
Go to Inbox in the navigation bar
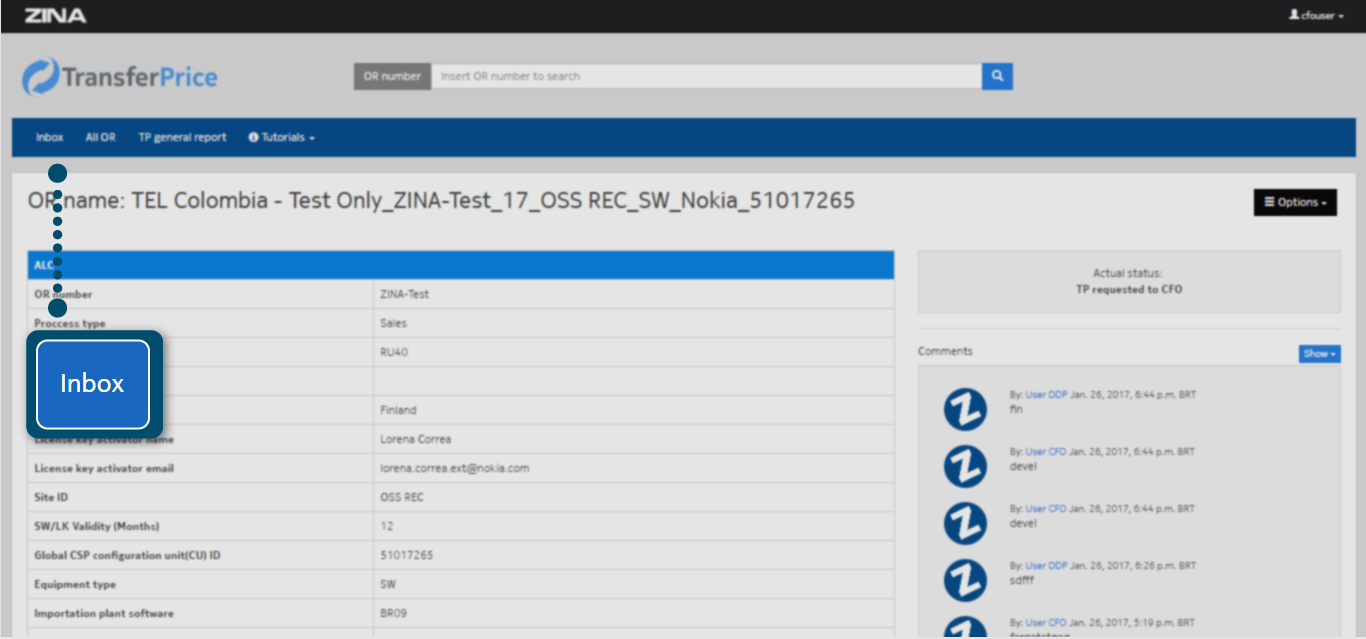[49, 138]
